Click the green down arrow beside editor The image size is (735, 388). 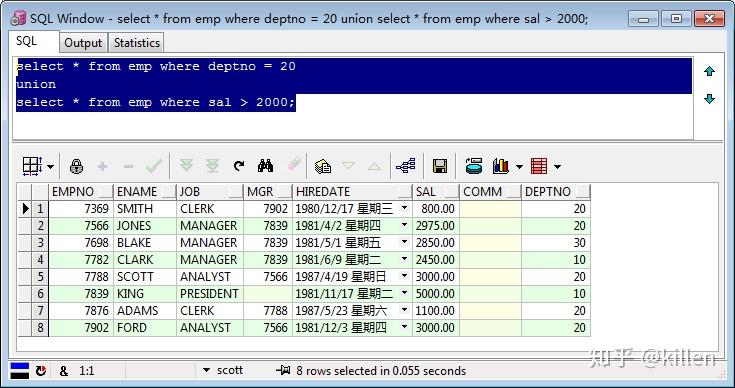coord(709,98)
